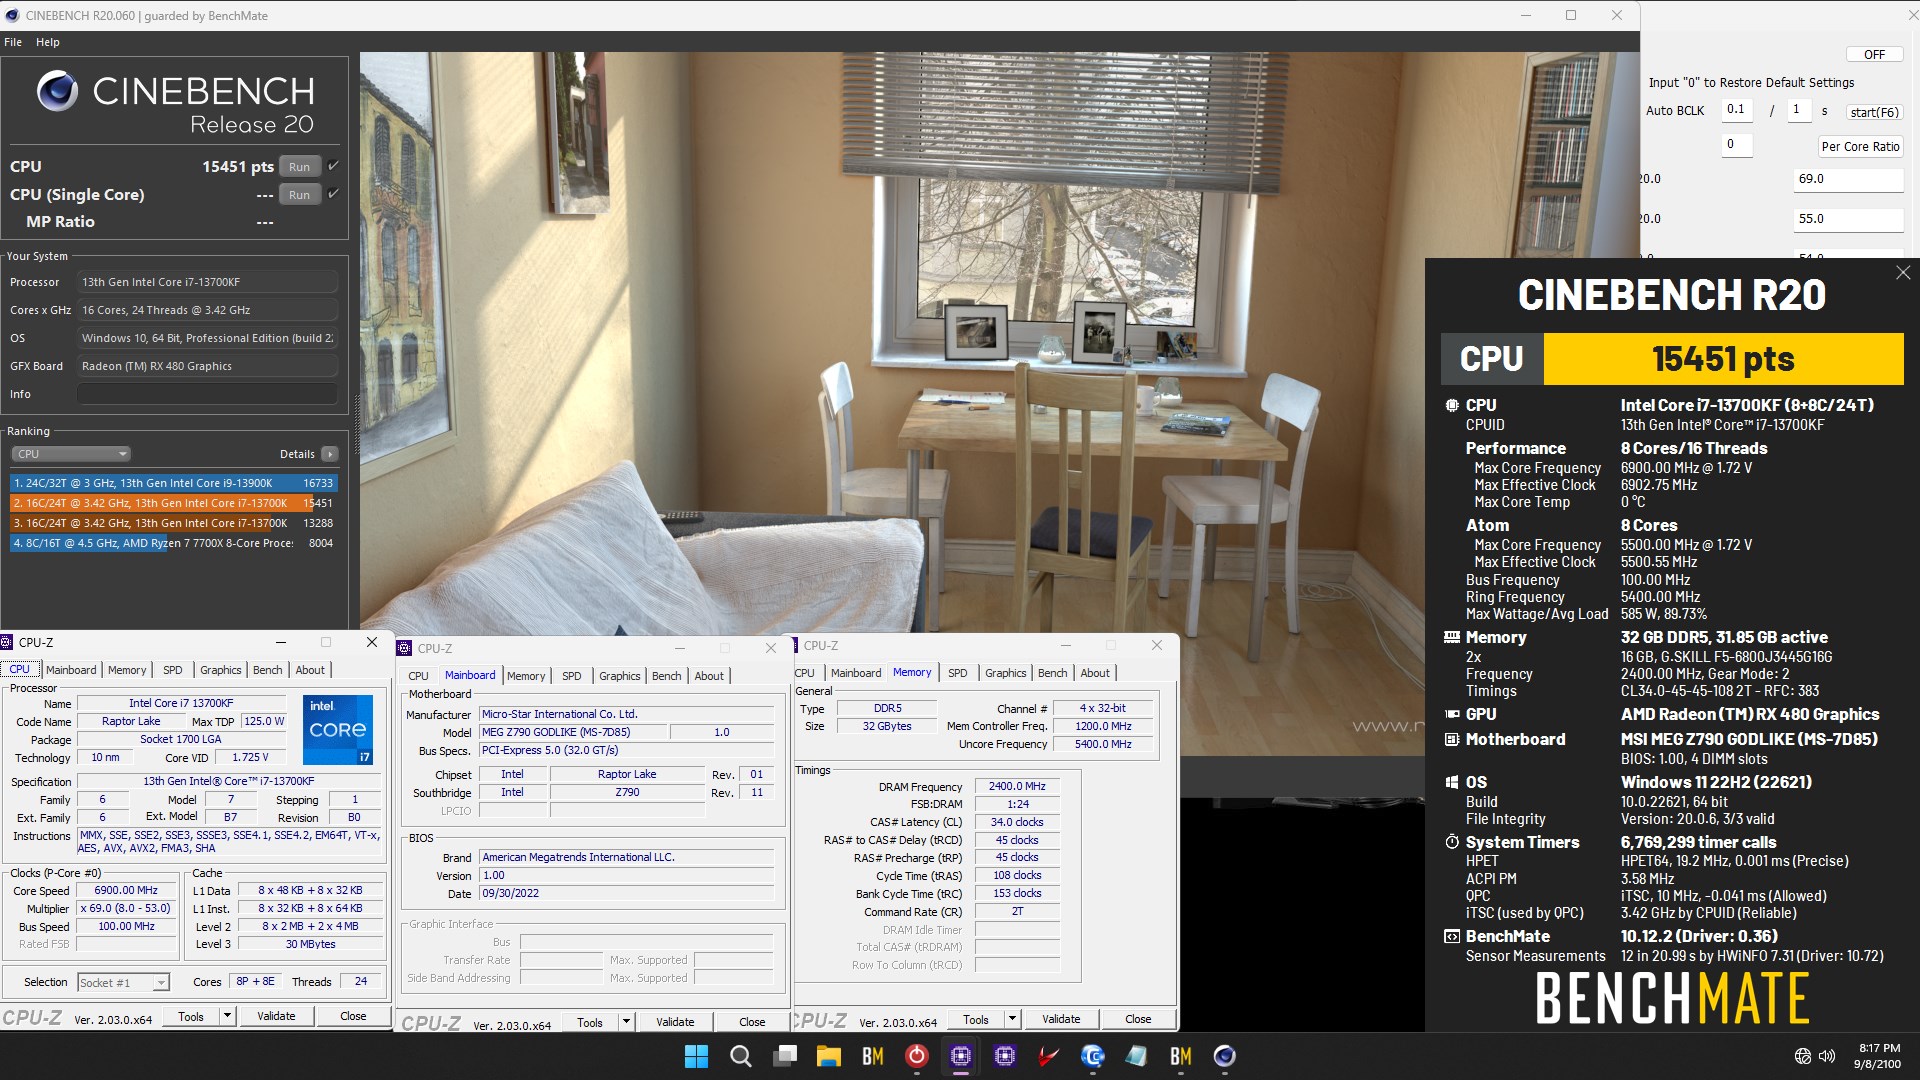Run the CPU (Single Core) benchmark
Screen dimensions: 1920x1080
click(299, 195)
